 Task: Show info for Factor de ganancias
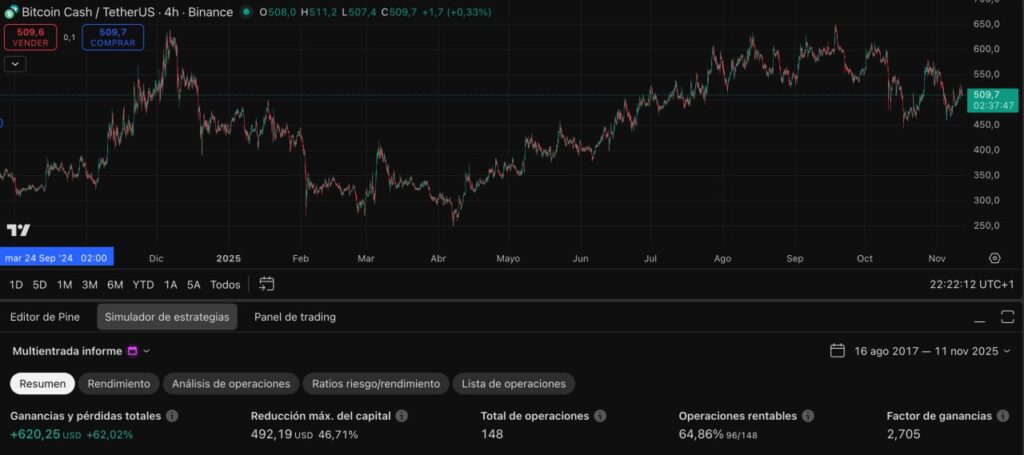pos(1002,416)
